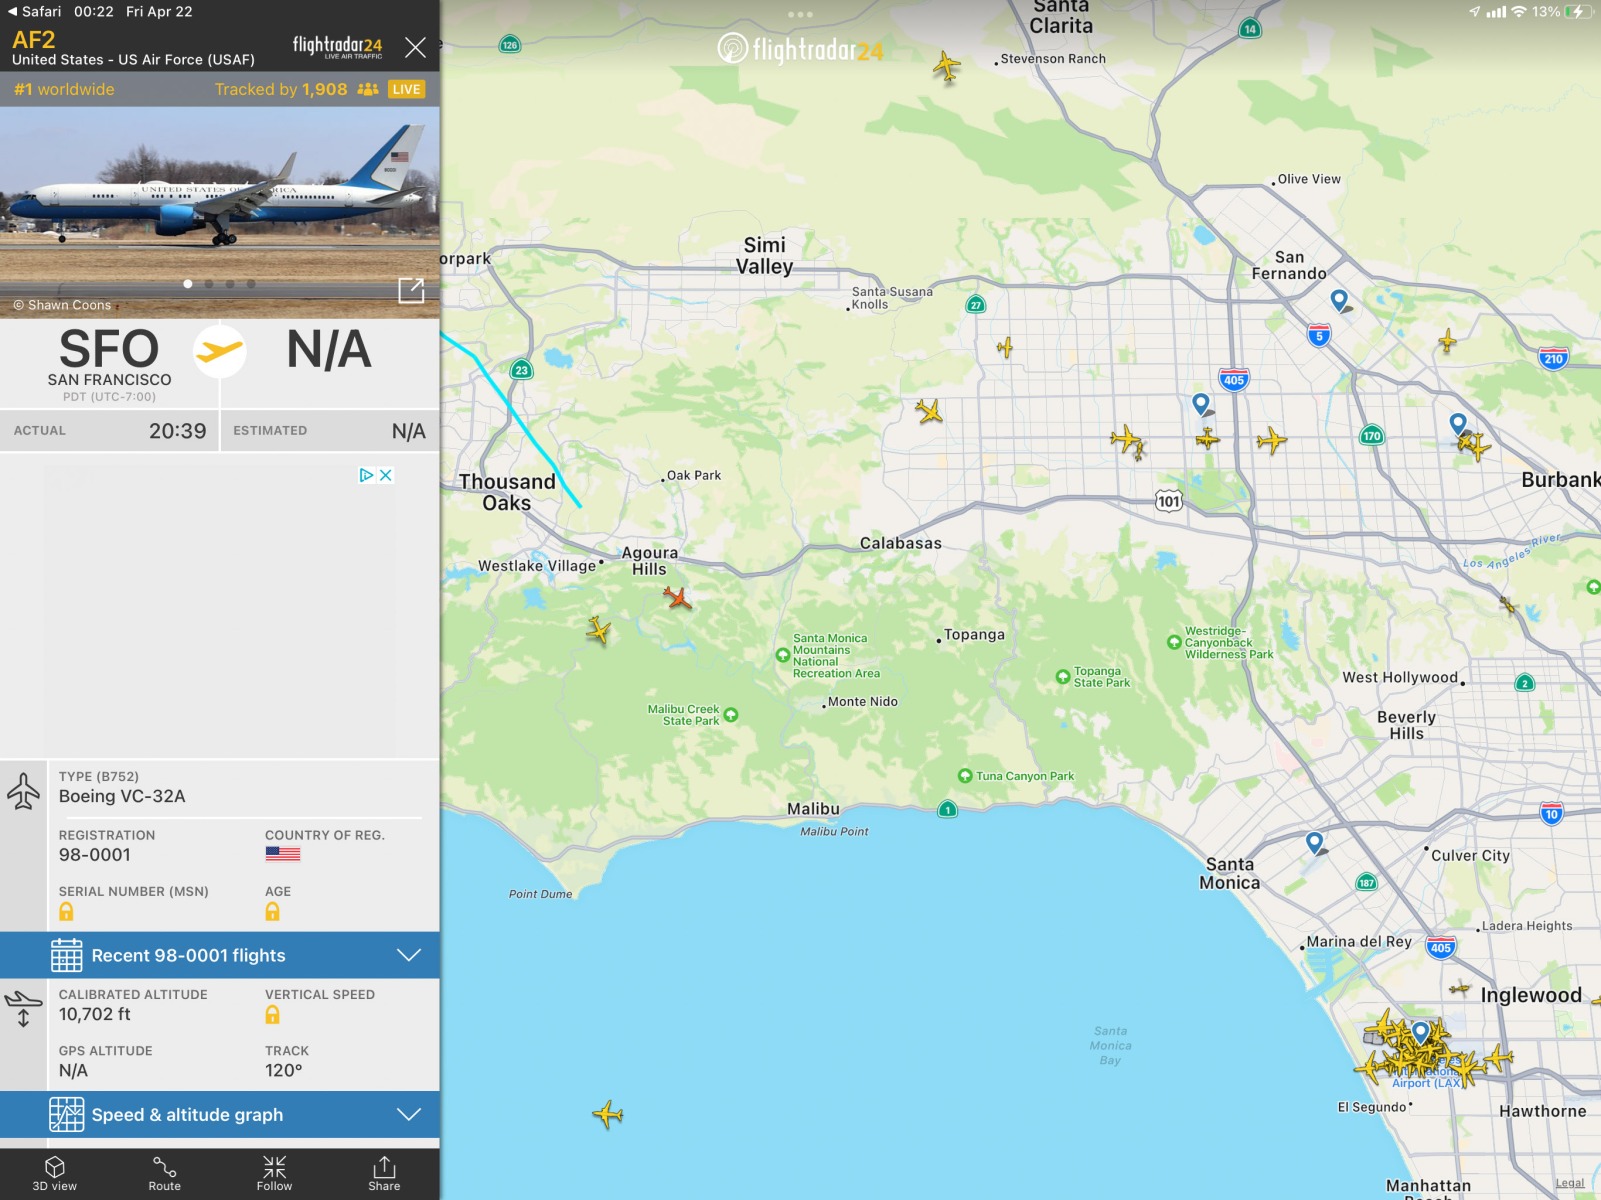The width and height of the screenshot is (1601, 1200).
Task: Select the red AF2 aircraft on map
Action: click(x=678, y=598)
